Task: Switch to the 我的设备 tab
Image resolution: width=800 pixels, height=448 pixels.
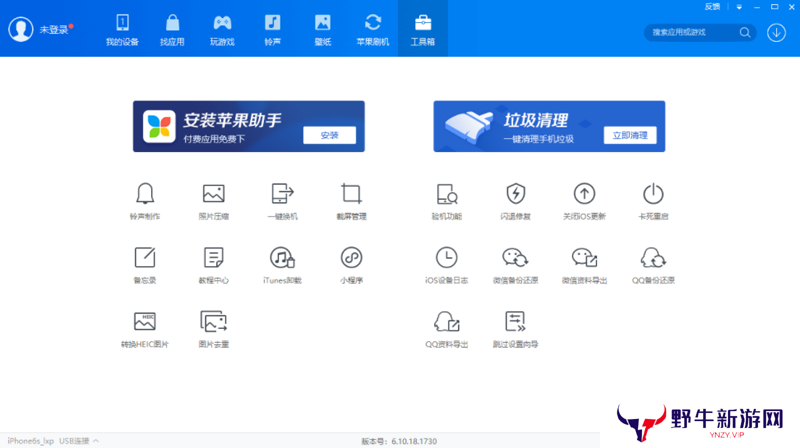Action: point(122,30)
